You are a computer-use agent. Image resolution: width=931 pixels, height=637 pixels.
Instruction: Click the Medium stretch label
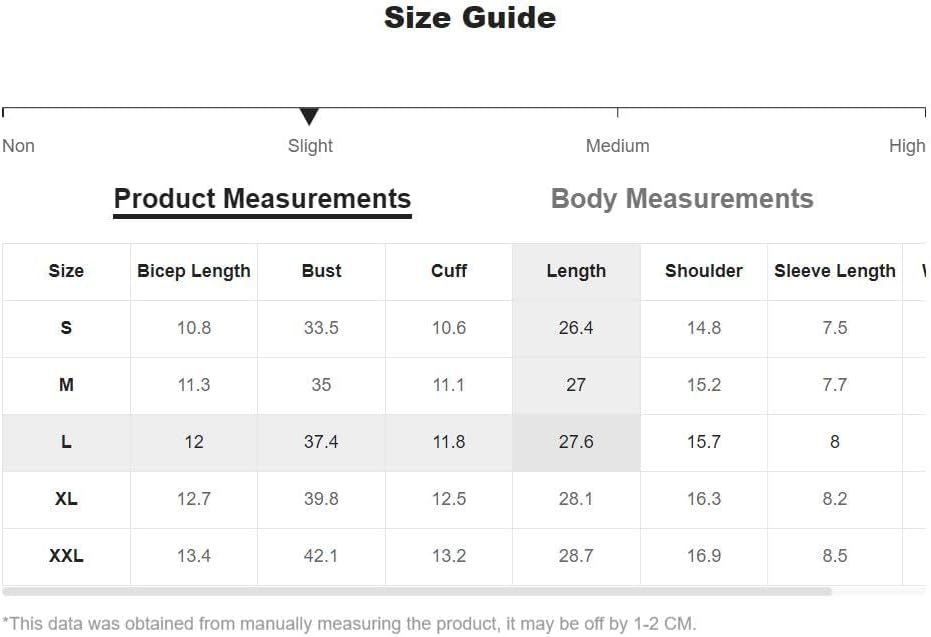618,146
